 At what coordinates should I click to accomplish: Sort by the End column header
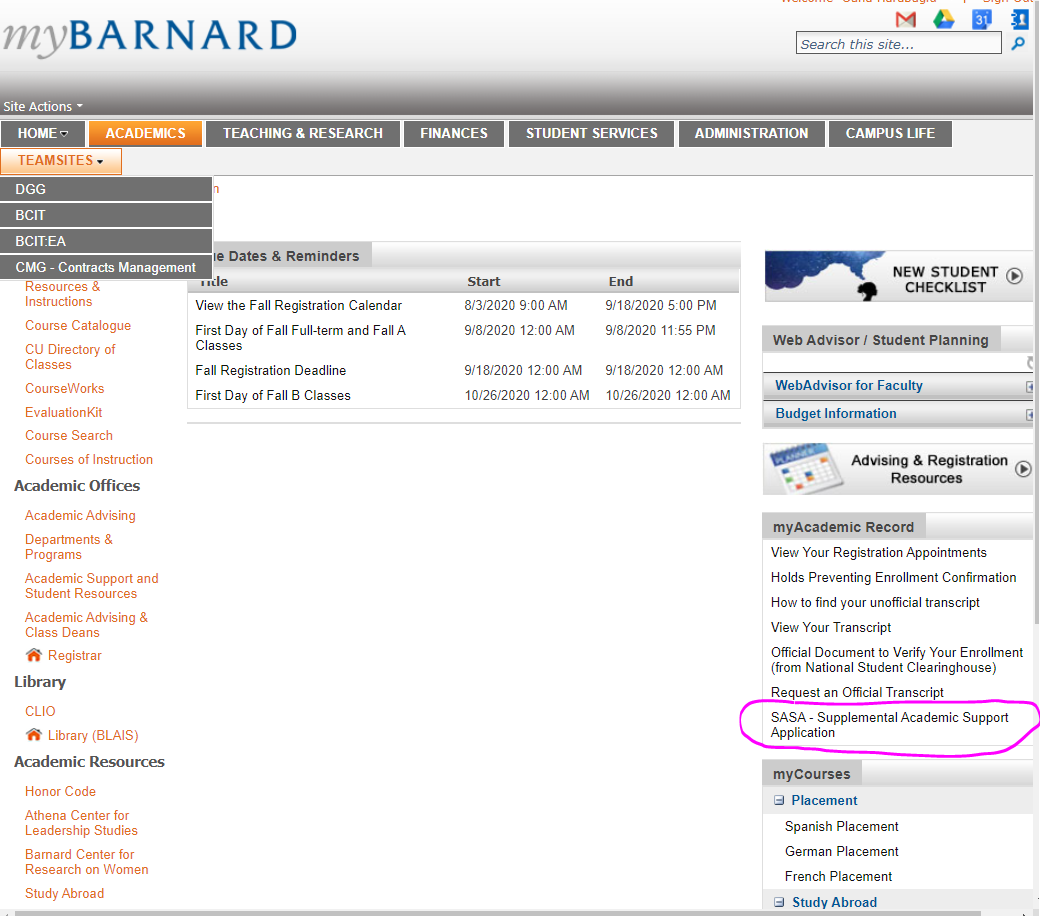coord(621,281)
